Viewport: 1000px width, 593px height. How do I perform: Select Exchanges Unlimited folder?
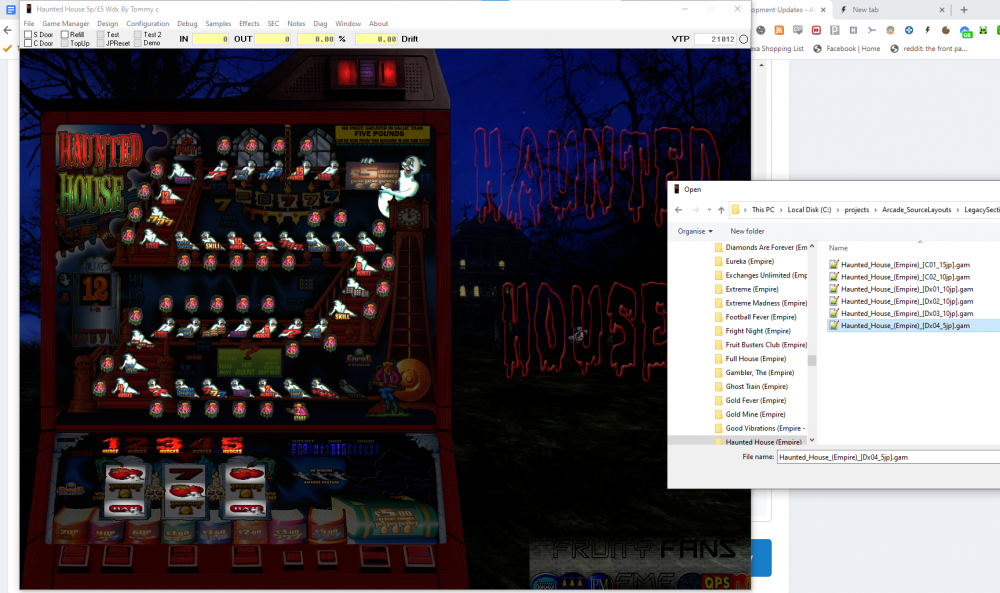coord(761,275)
